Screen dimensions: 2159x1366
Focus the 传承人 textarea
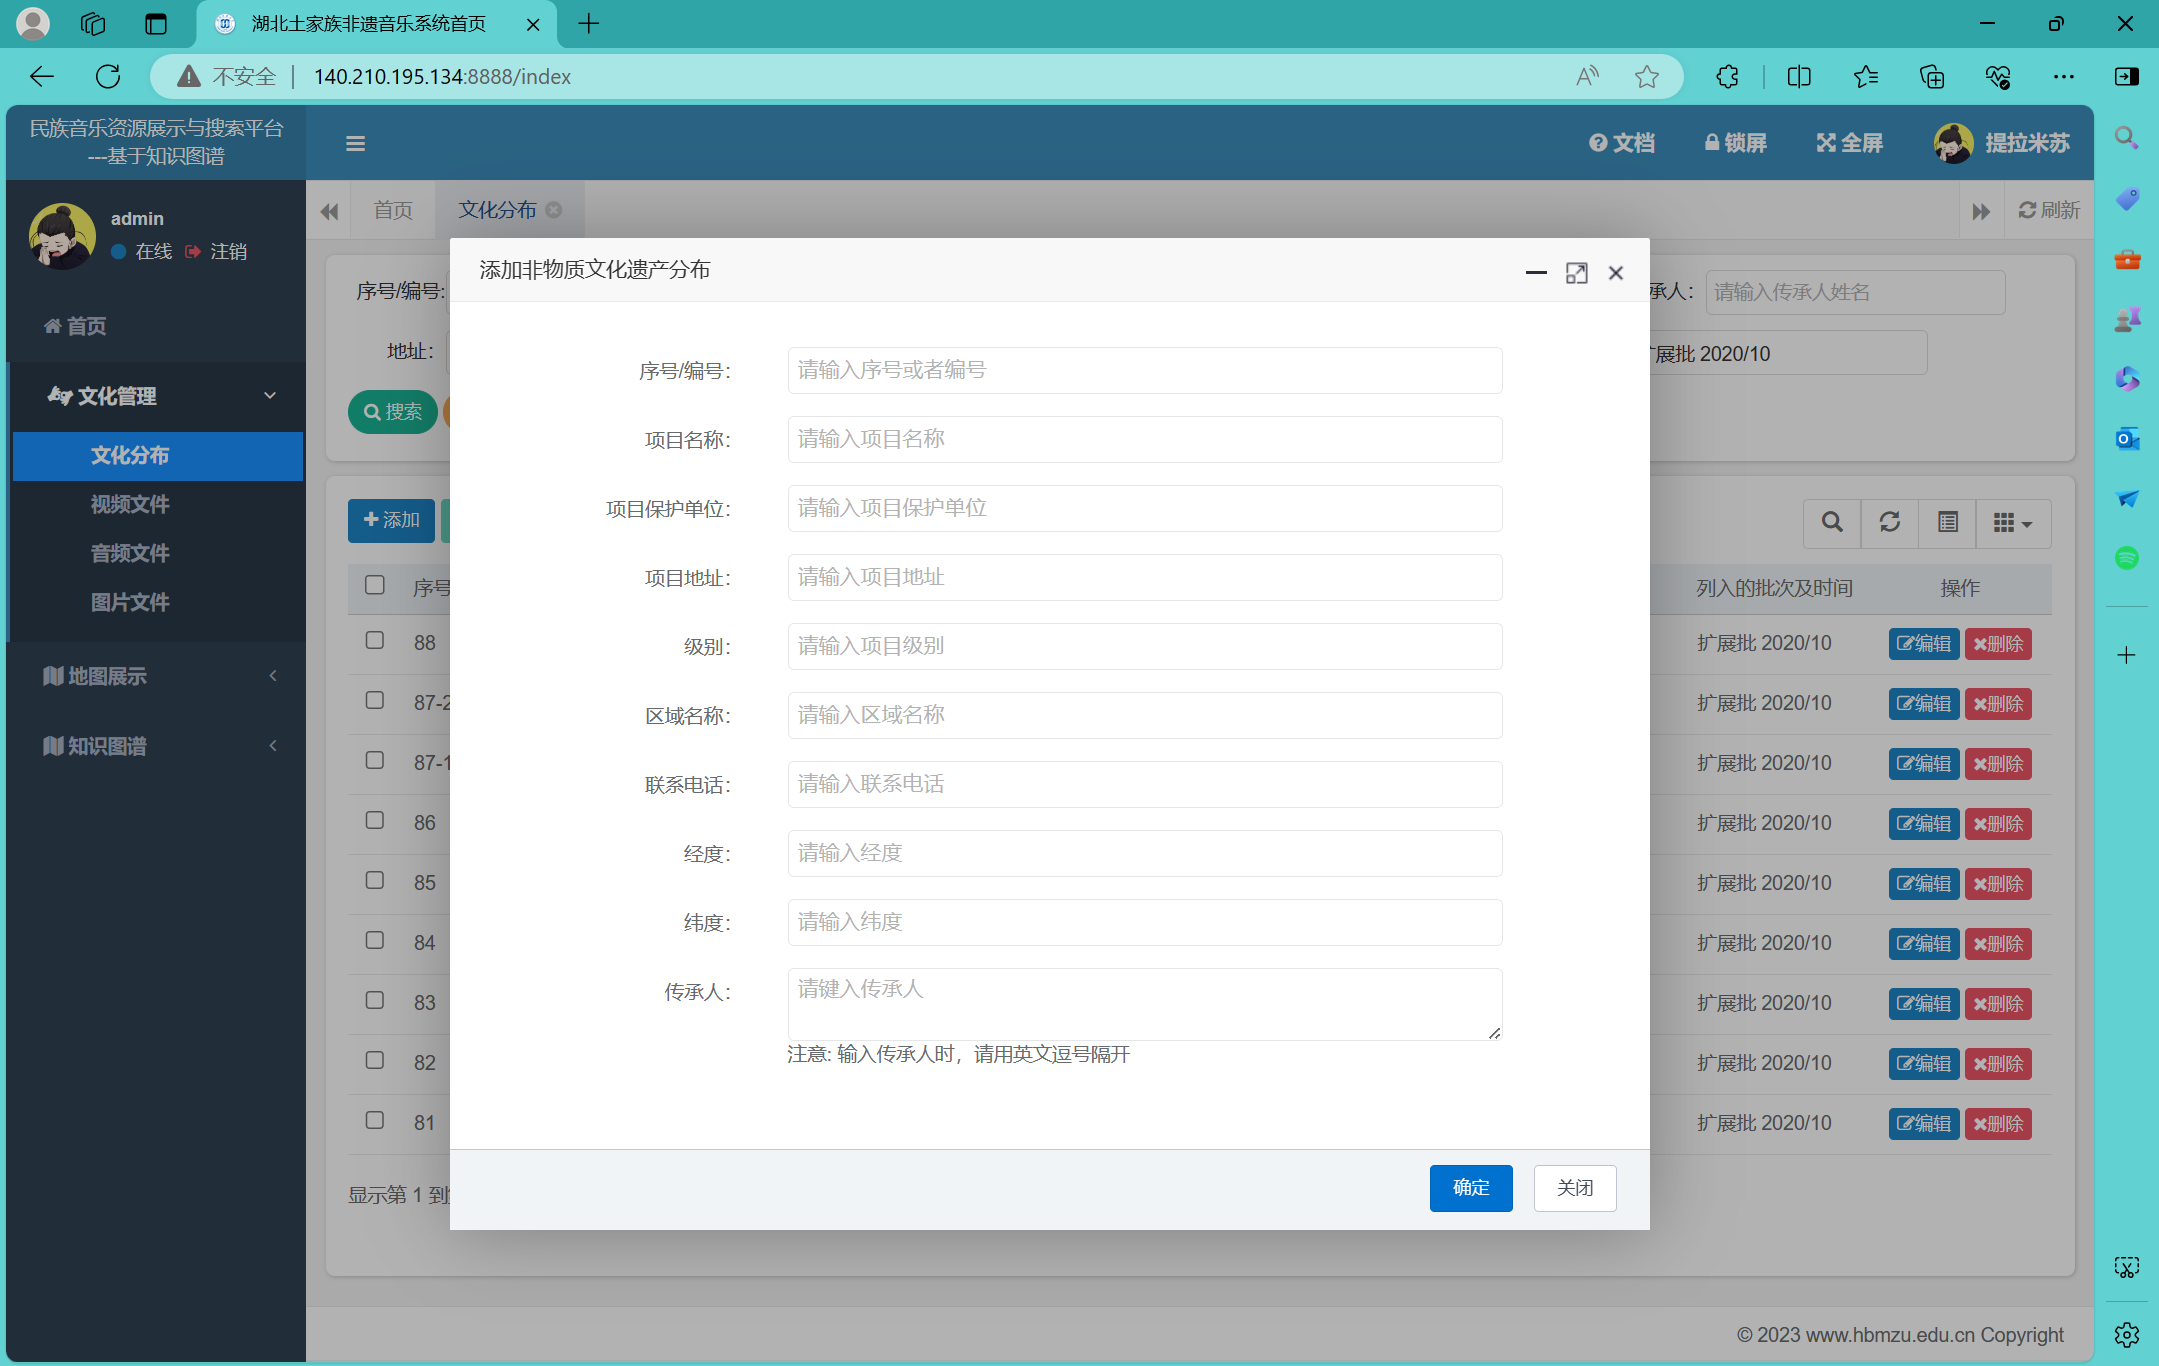1145,1004
